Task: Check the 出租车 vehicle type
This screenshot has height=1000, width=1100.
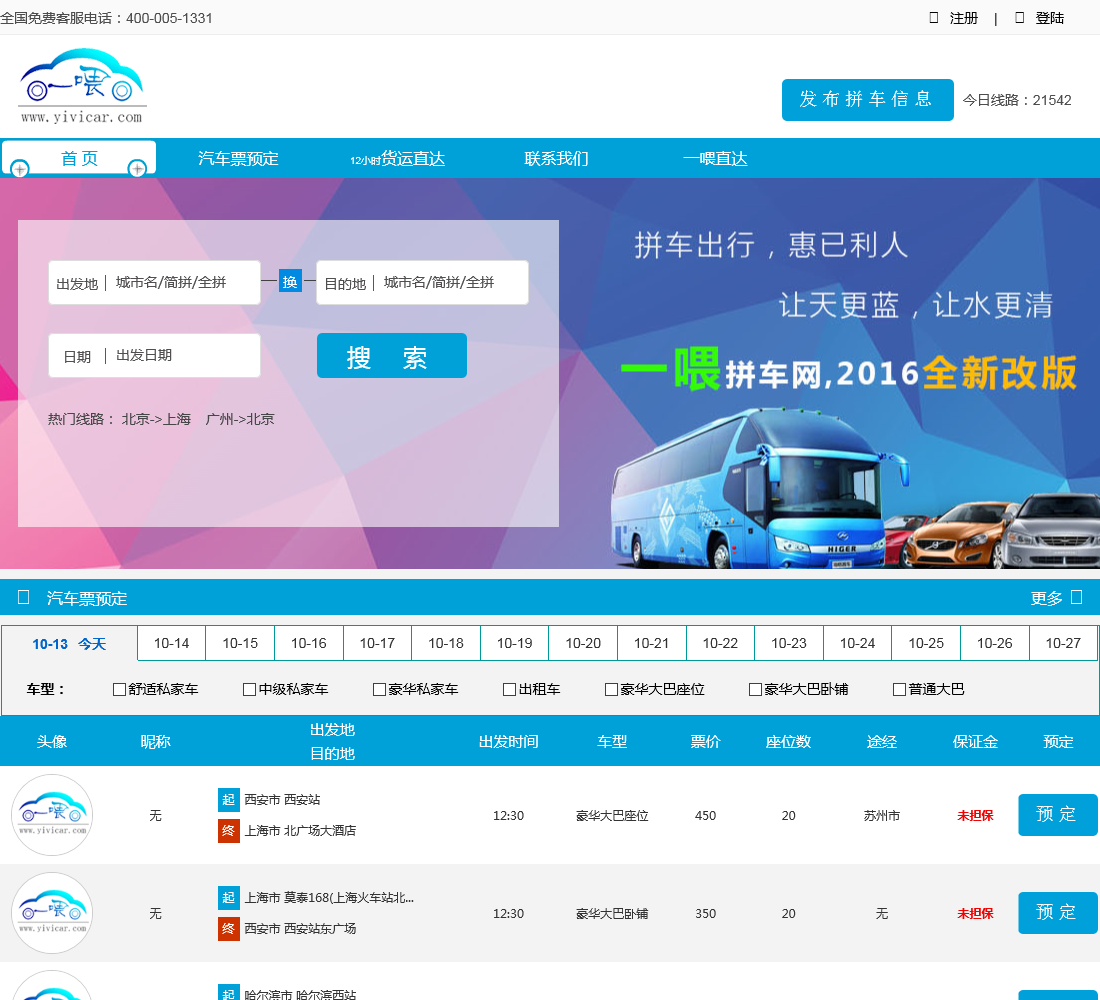Action: (x=509, y=690)
